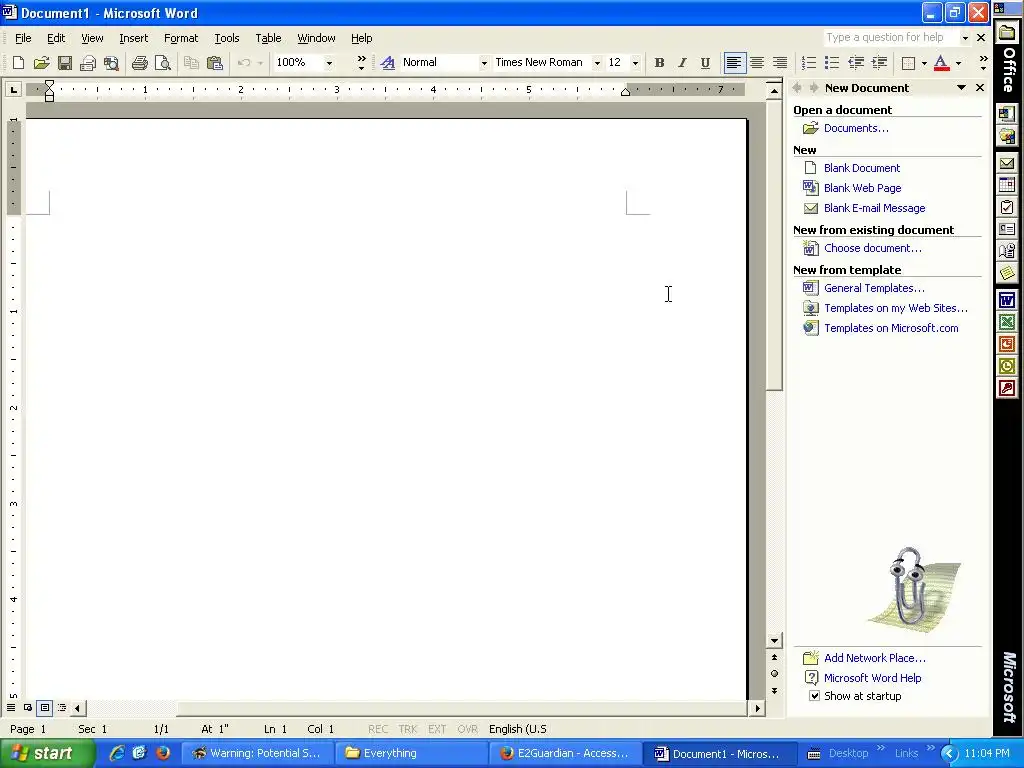Click the Copy toolbar icon
The width and height of the screenshot is (1024, 768).
[x=191, y=63]
